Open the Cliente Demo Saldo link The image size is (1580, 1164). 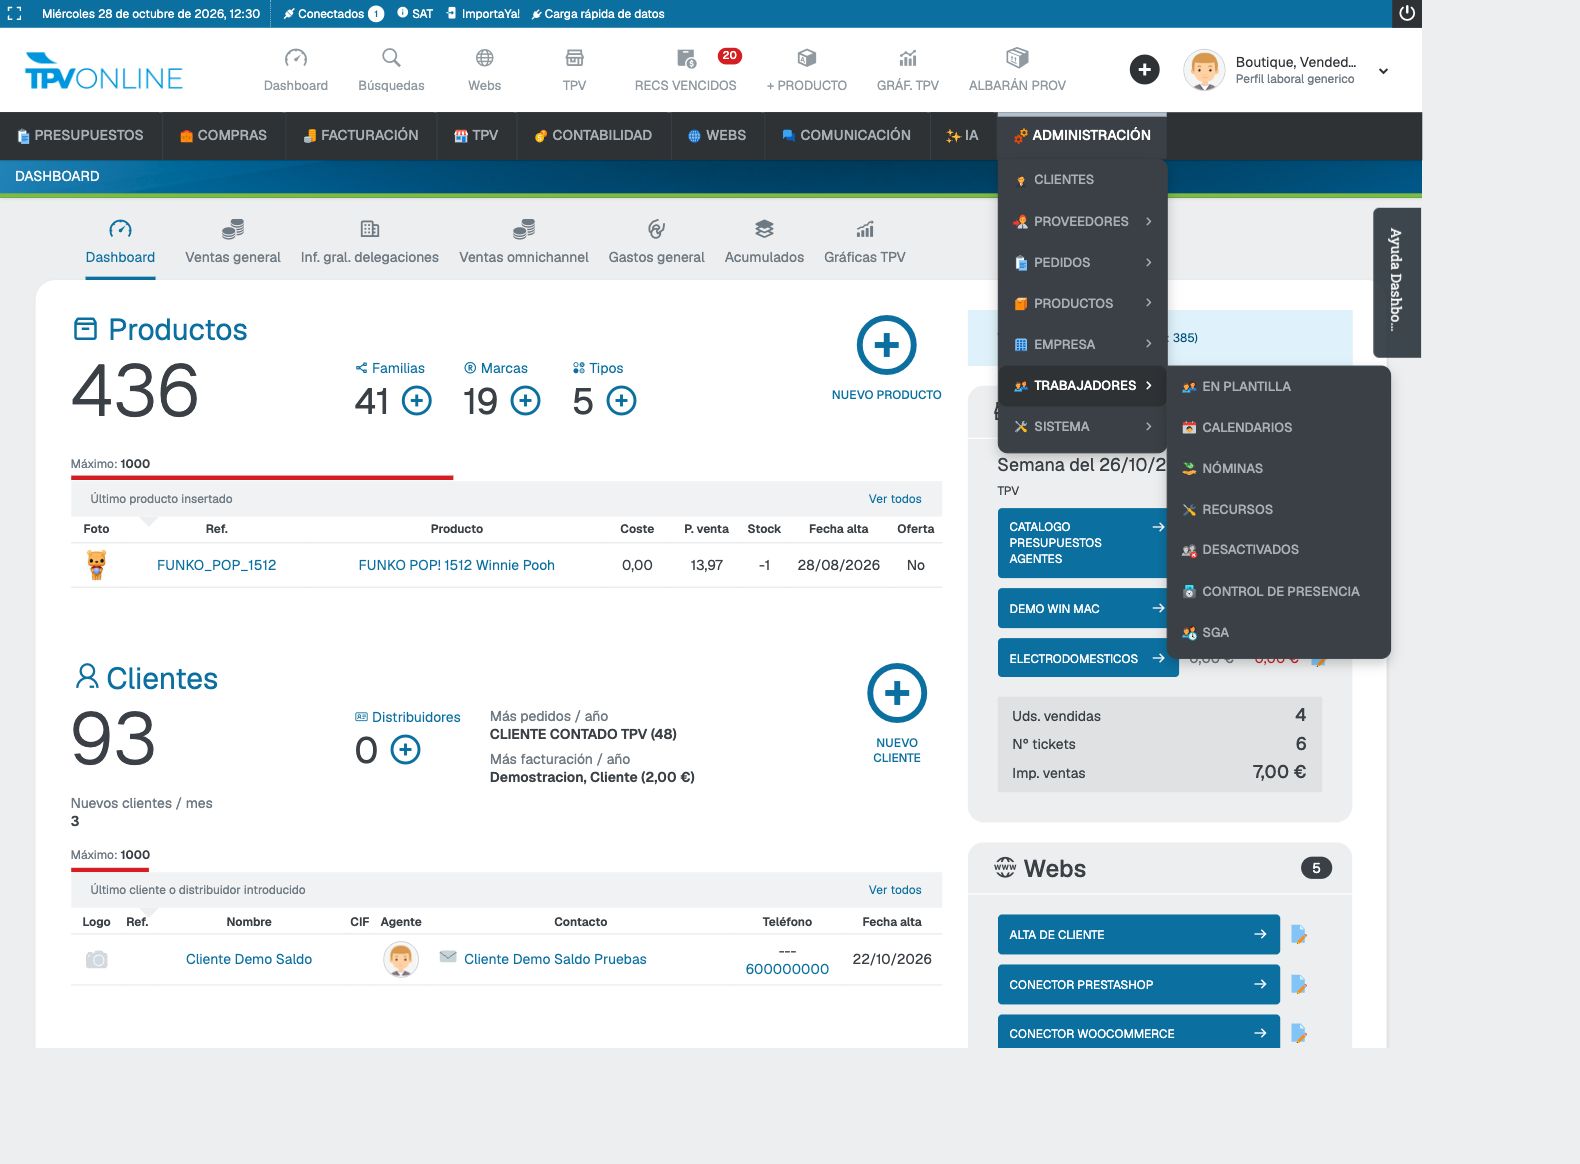[x=249, y=959]
